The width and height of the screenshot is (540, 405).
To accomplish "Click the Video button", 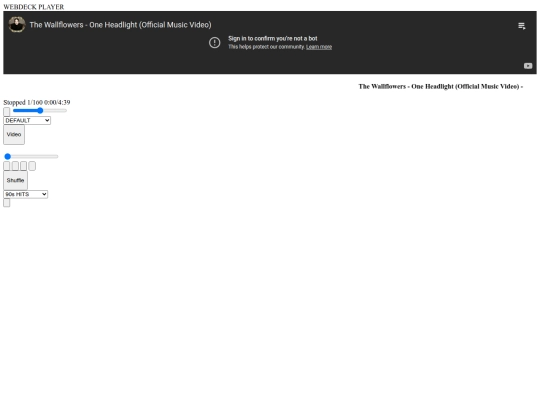I will click(x=14, y=135).
